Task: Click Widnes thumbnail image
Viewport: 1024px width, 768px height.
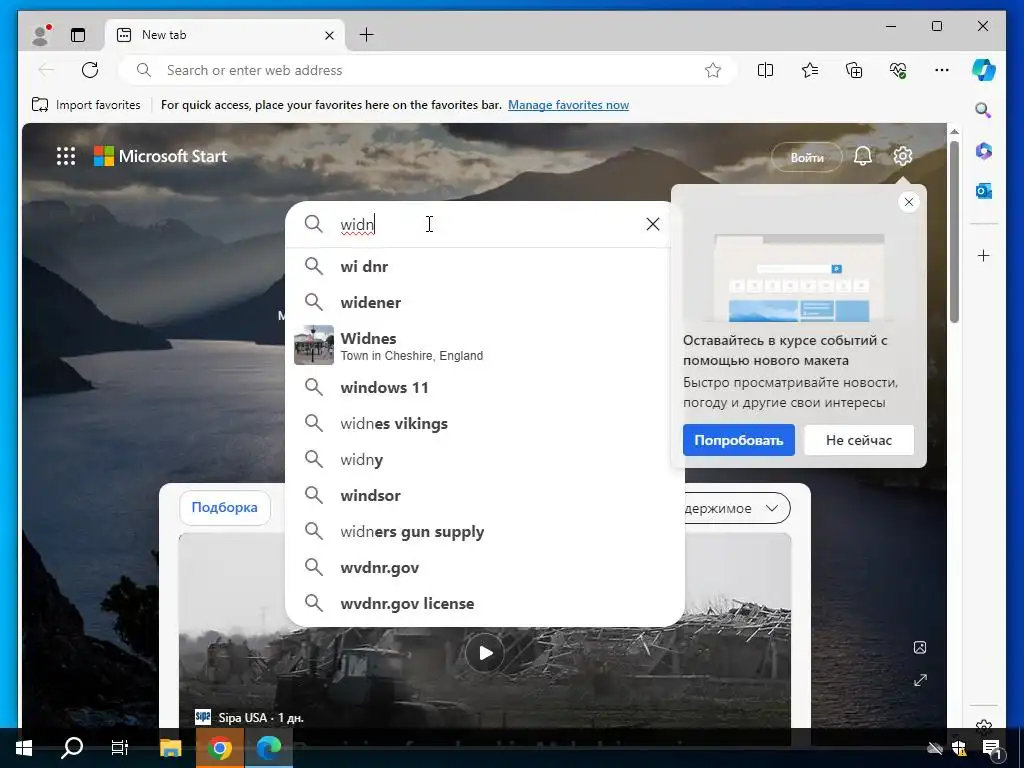Action: pos(314,345)
